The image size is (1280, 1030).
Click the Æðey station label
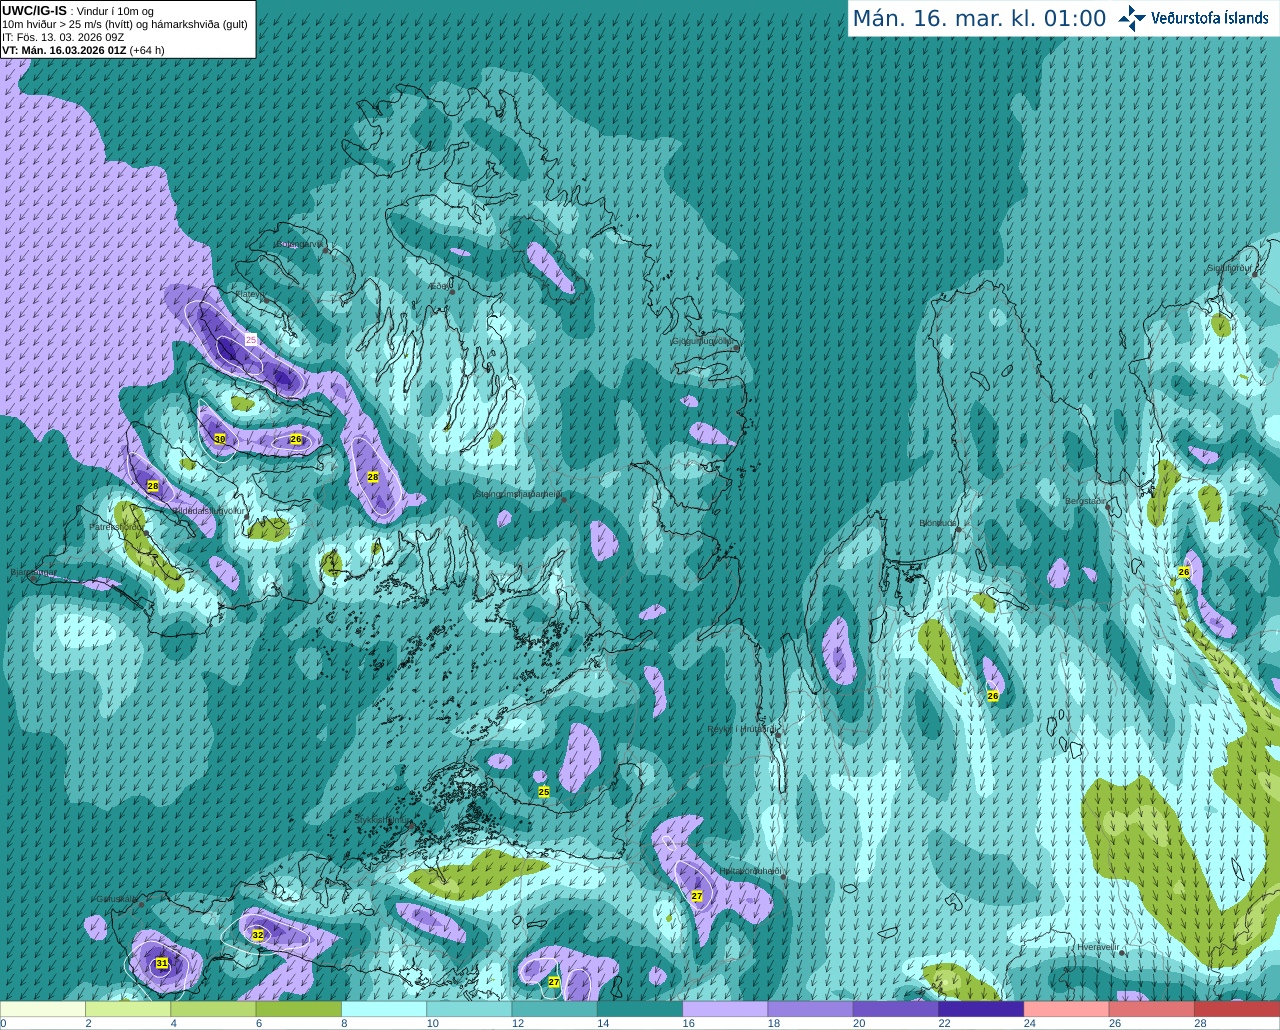click(439, 286)
